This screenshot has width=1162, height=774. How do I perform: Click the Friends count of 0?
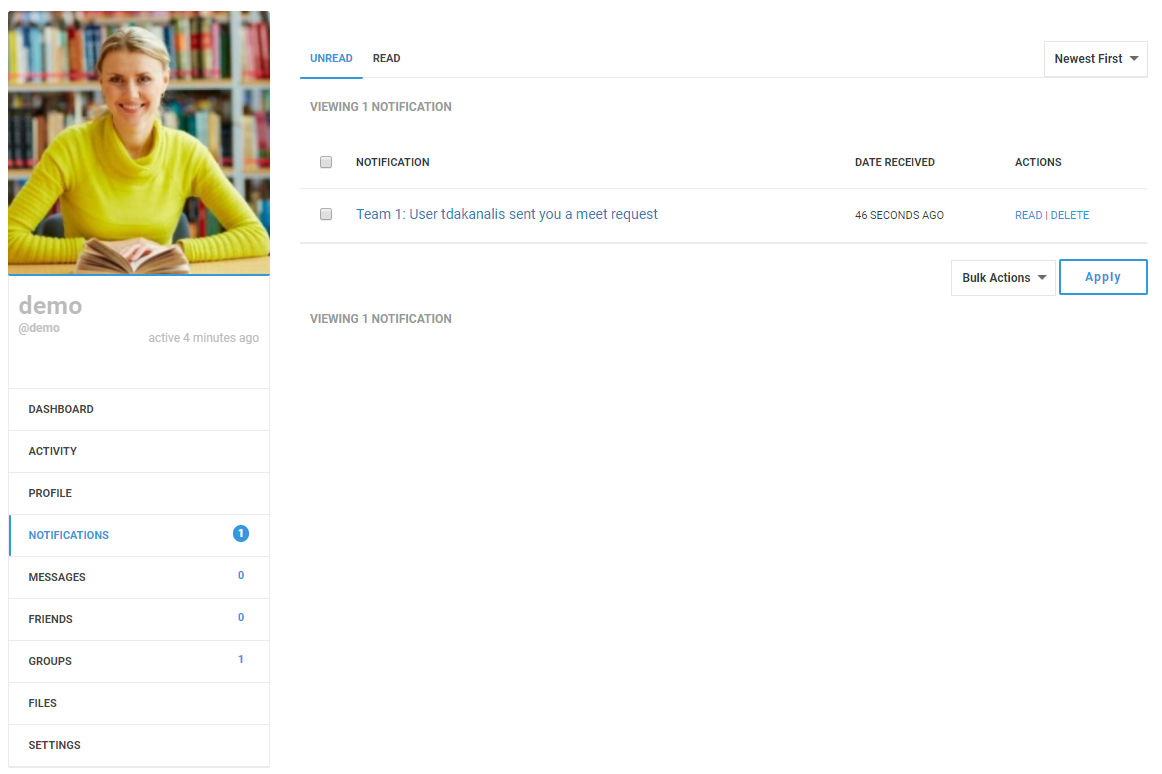click(x=241, y=618)
